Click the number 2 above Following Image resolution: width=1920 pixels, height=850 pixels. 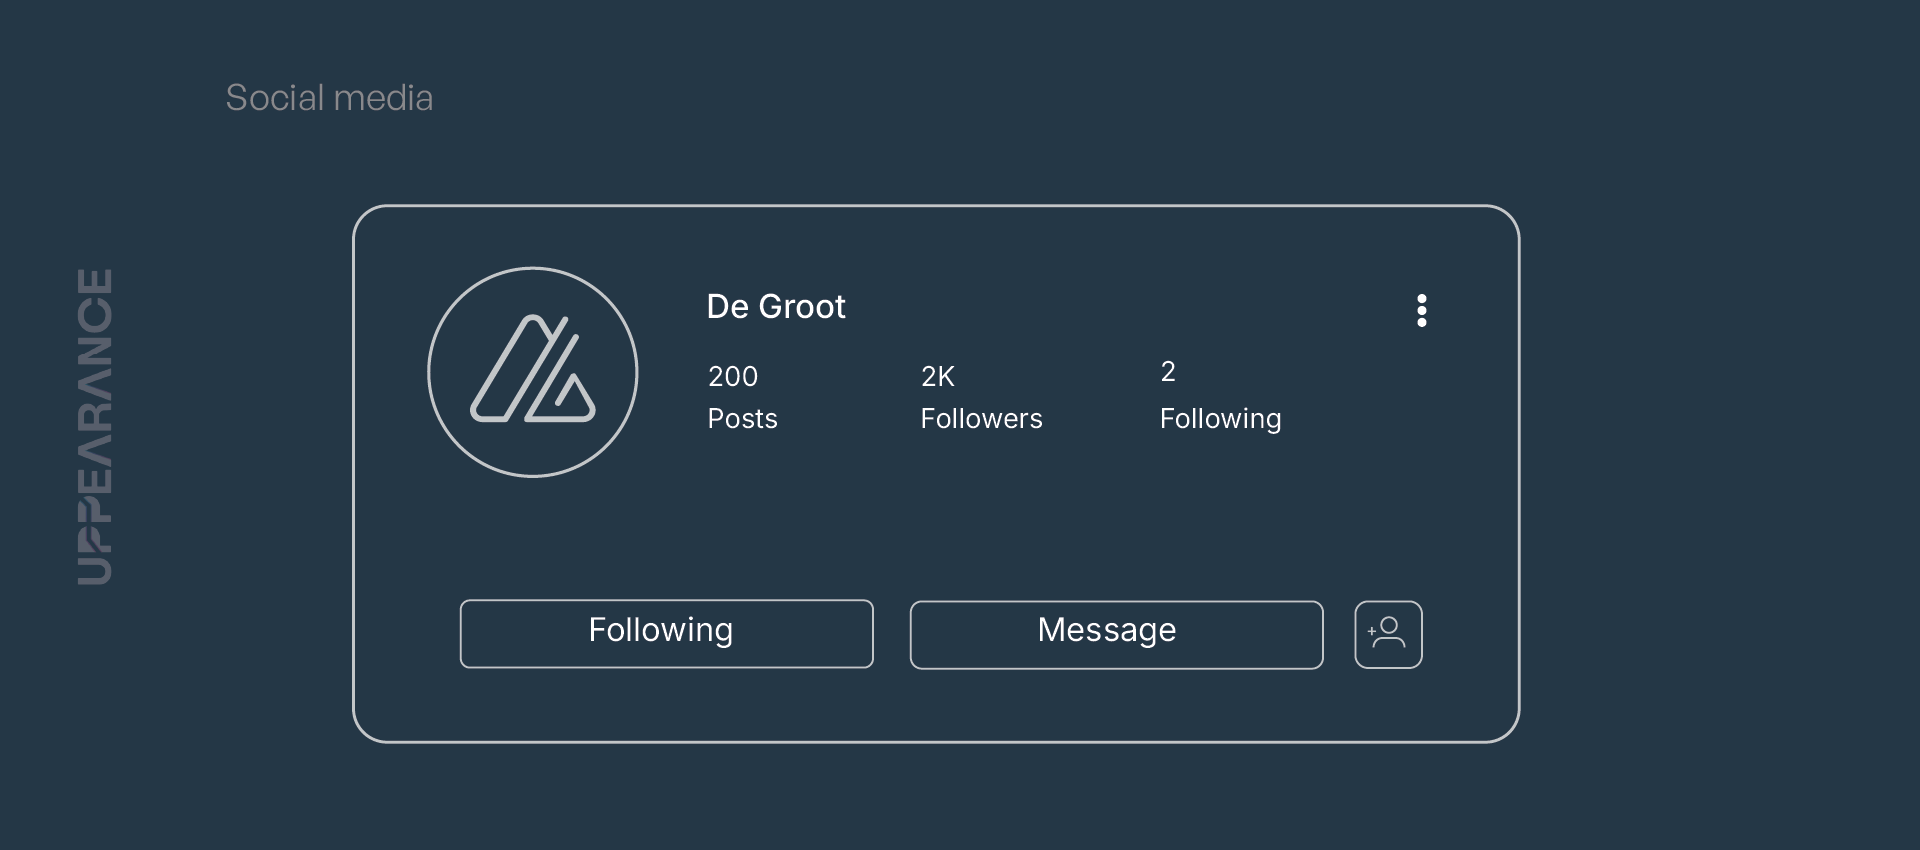(x=1168, y=372)
